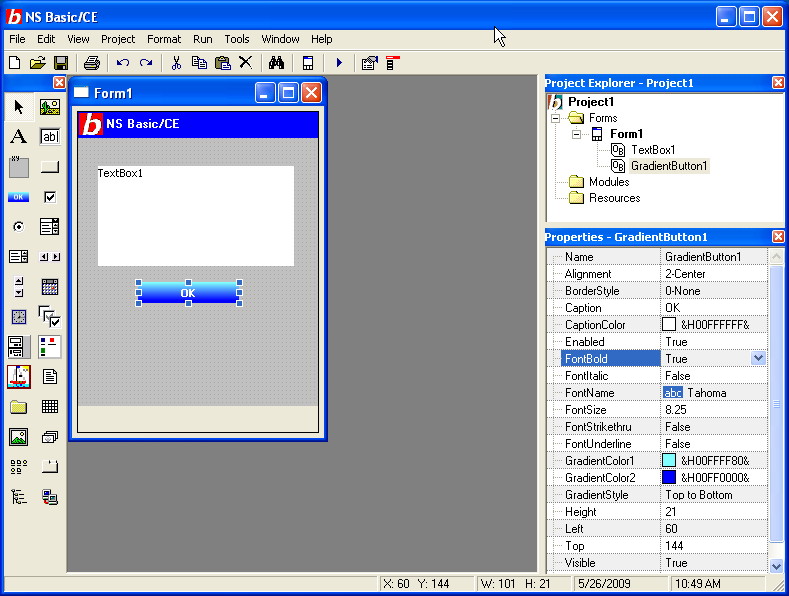
Task: Select the PictureBox tool in toolbox
Action: tap(49, 107)
